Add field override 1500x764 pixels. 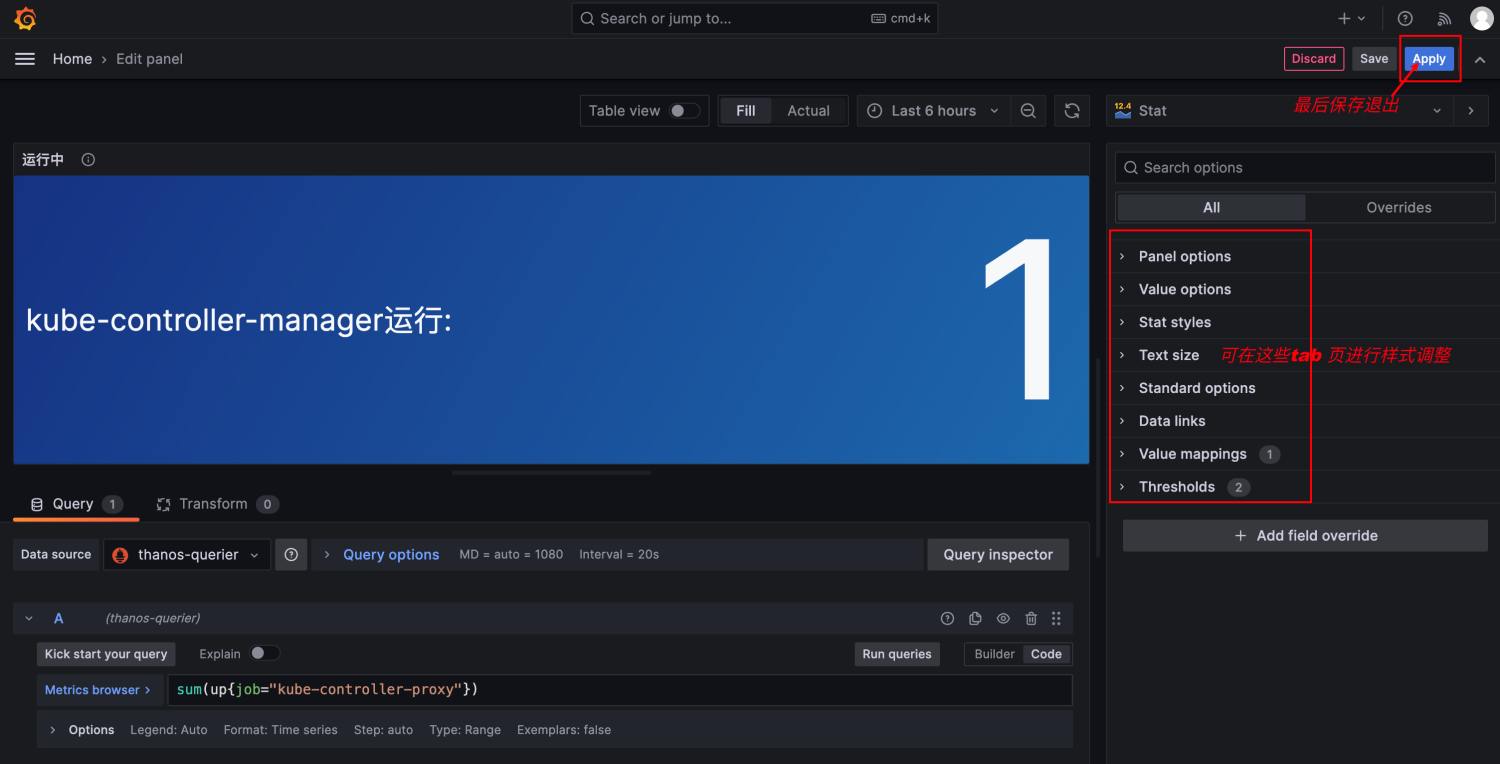click(x=1305, y=536)
